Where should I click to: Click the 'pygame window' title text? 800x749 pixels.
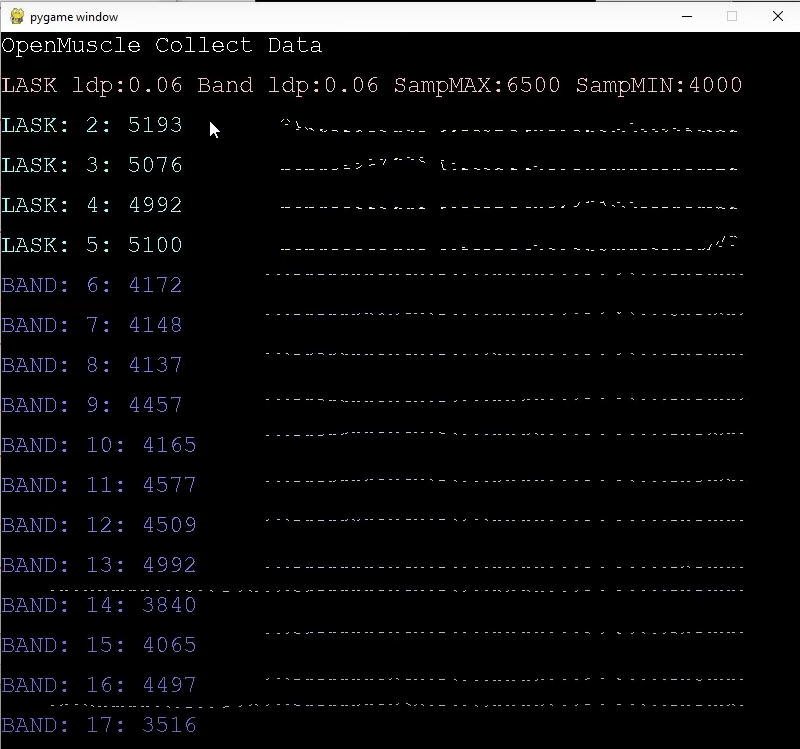tap(74, 17)
